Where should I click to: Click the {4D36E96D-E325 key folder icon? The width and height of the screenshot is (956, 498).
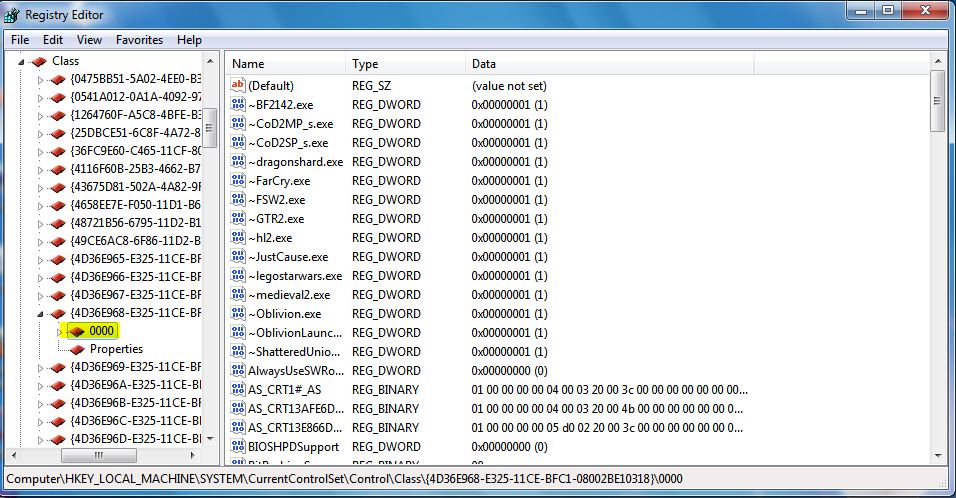point(58,439)
